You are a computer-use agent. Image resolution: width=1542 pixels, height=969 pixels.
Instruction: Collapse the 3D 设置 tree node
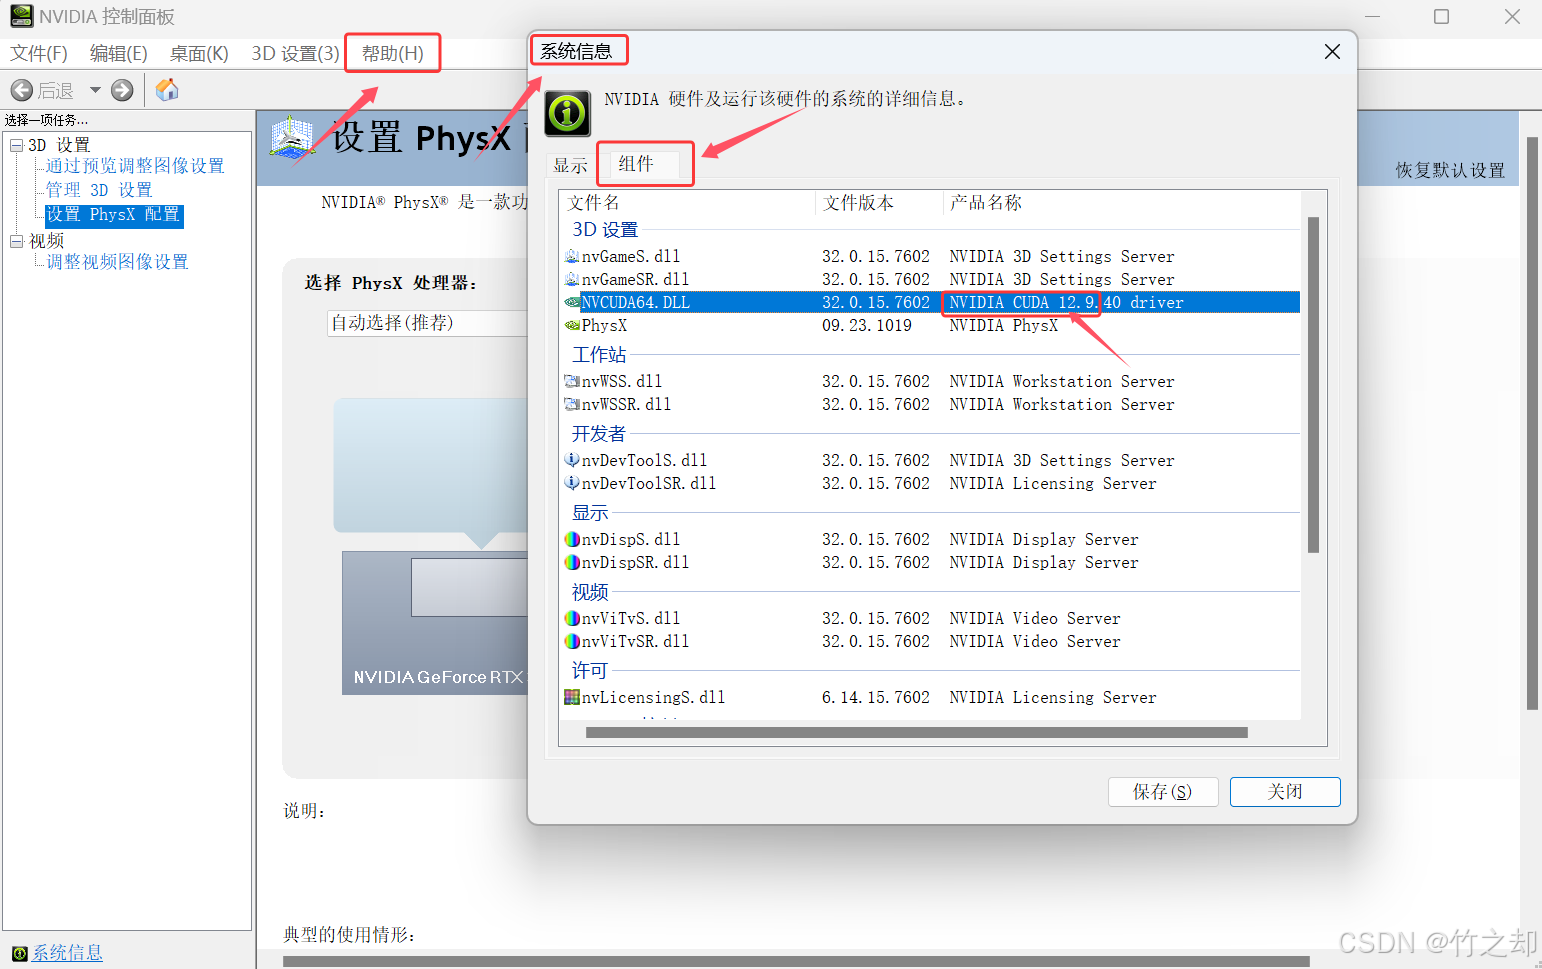[x=16, y=145]
